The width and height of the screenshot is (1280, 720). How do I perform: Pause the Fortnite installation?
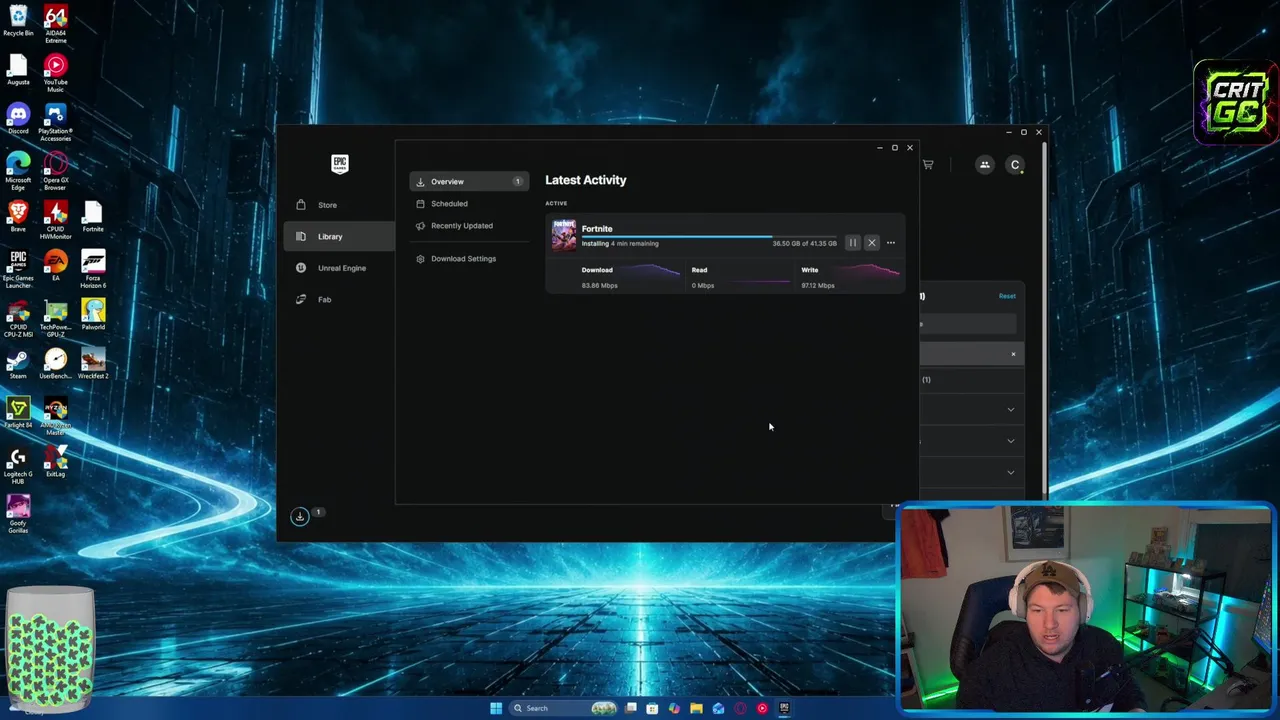[852, 243]
